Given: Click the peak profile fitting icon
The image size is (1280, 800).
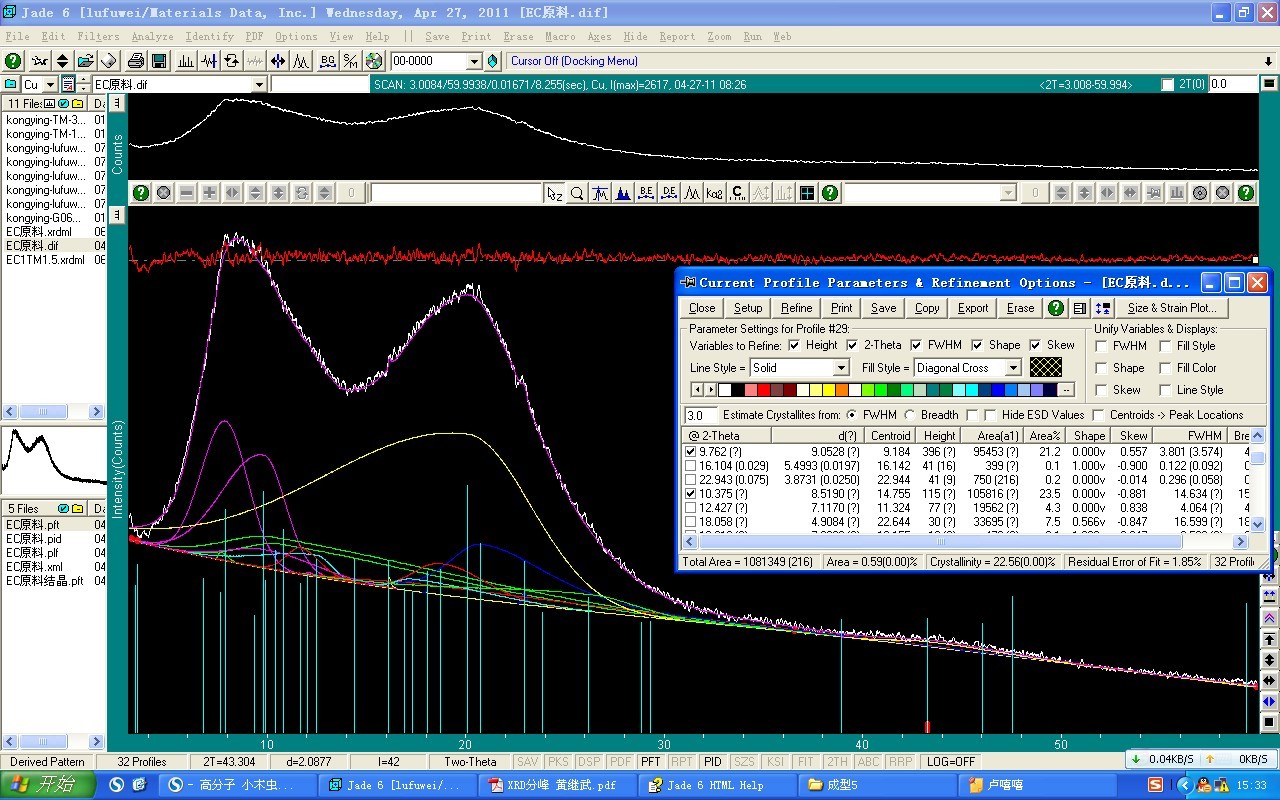Looking at the screenshot, I should coord(301,61).
